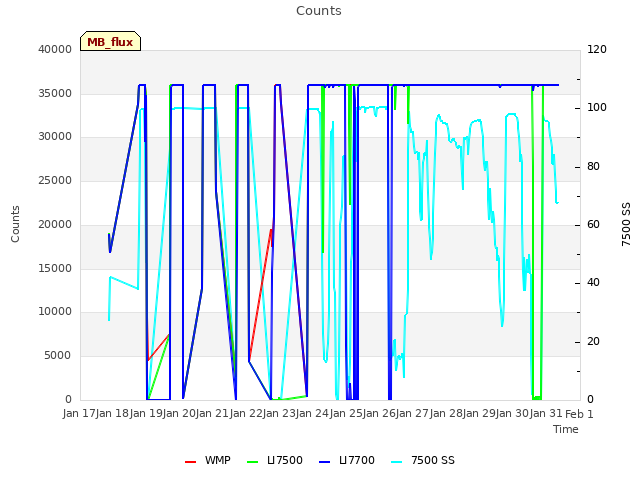
Task: Click the left Counts axis label
Action: click(15, 224)
